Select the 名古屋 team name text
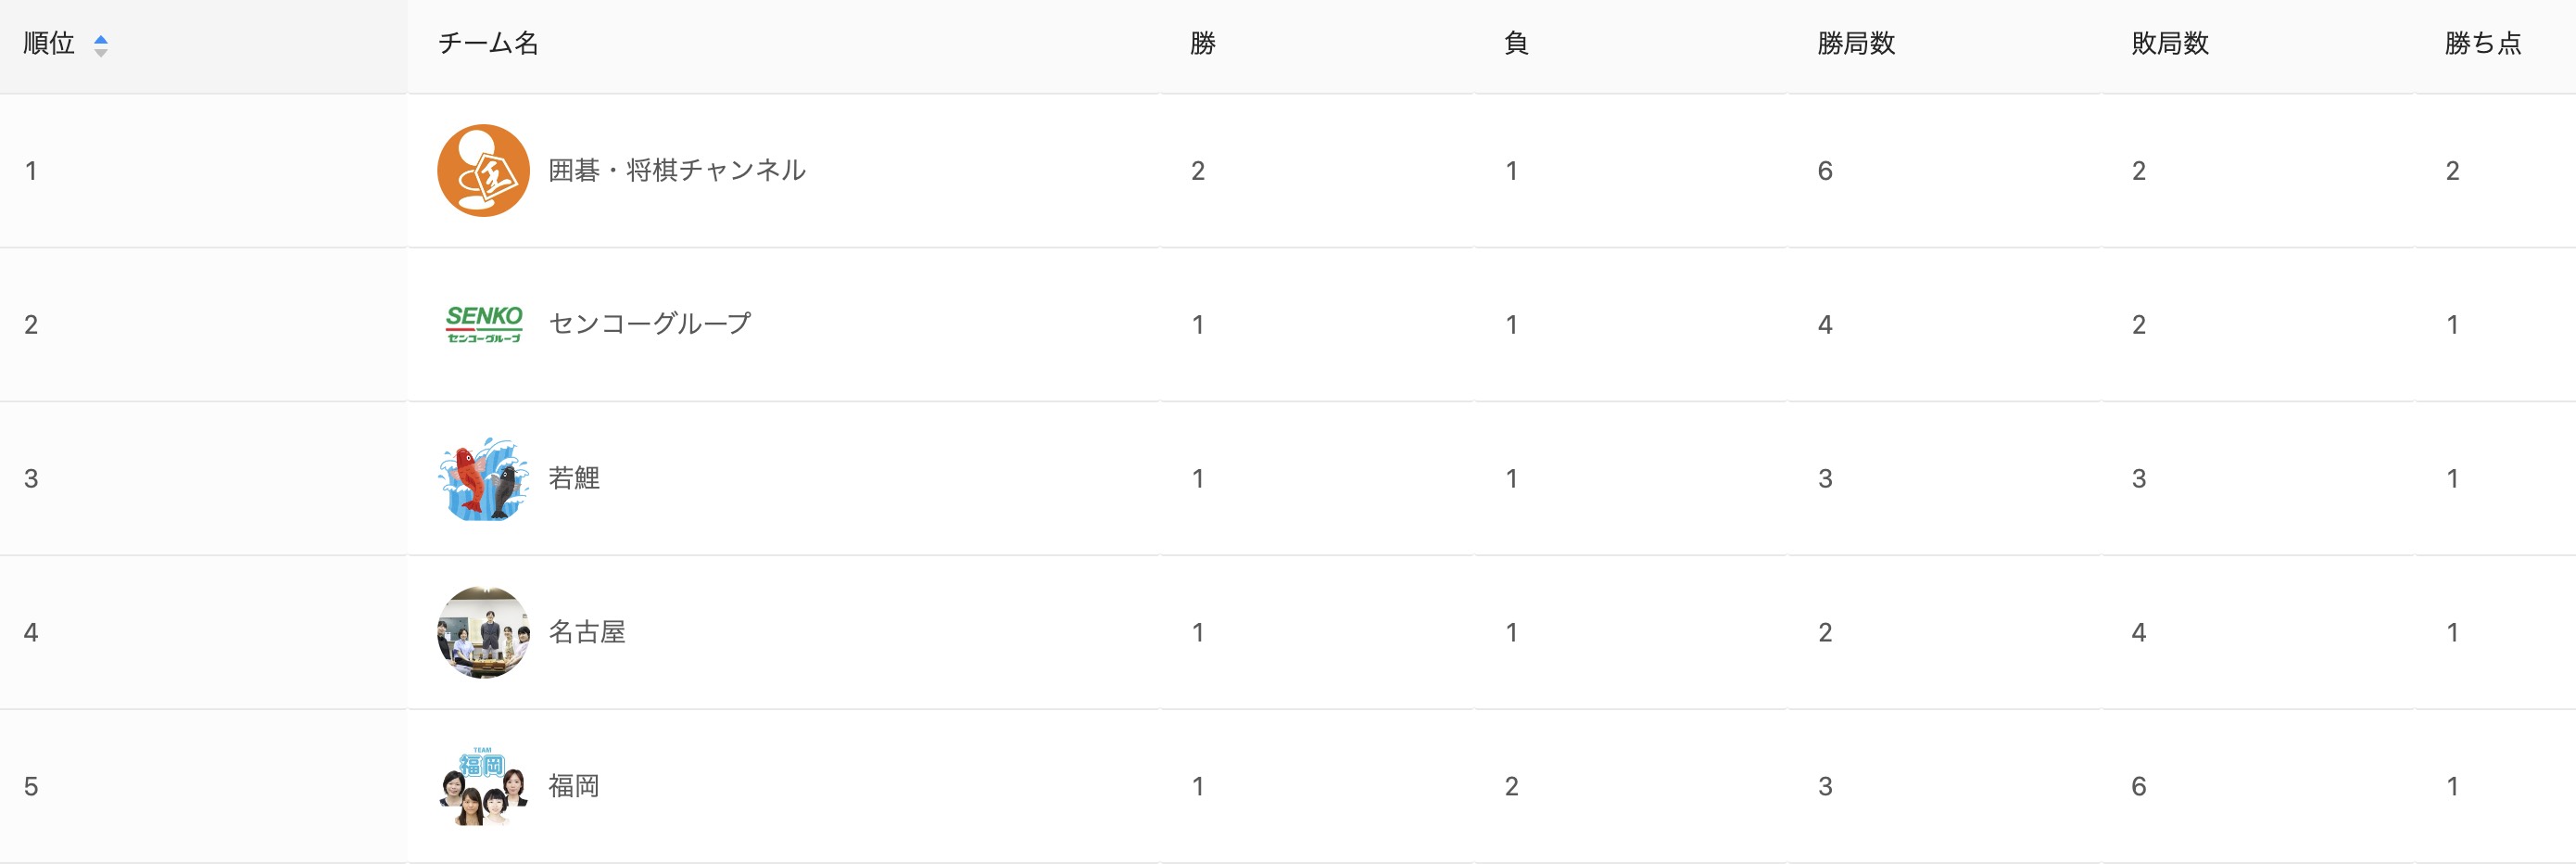 587,632
